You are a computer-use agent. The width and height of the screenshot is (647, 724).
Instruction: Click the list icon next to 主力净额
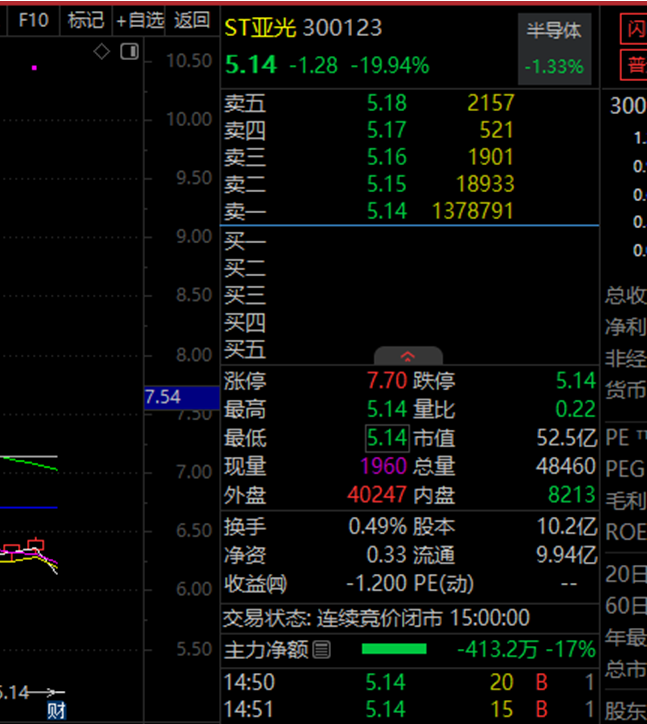point(321,650)
